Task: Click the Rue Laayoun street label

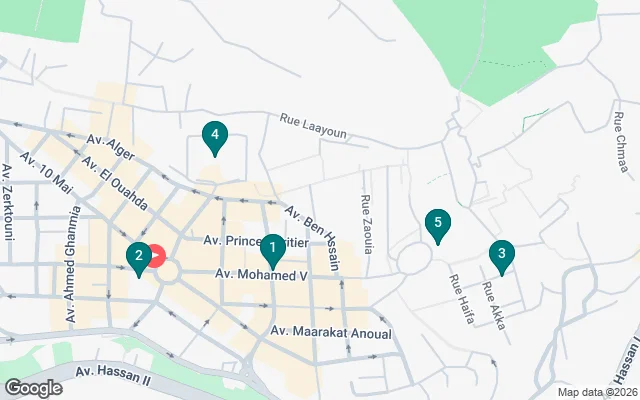Action: coord(313,126)
